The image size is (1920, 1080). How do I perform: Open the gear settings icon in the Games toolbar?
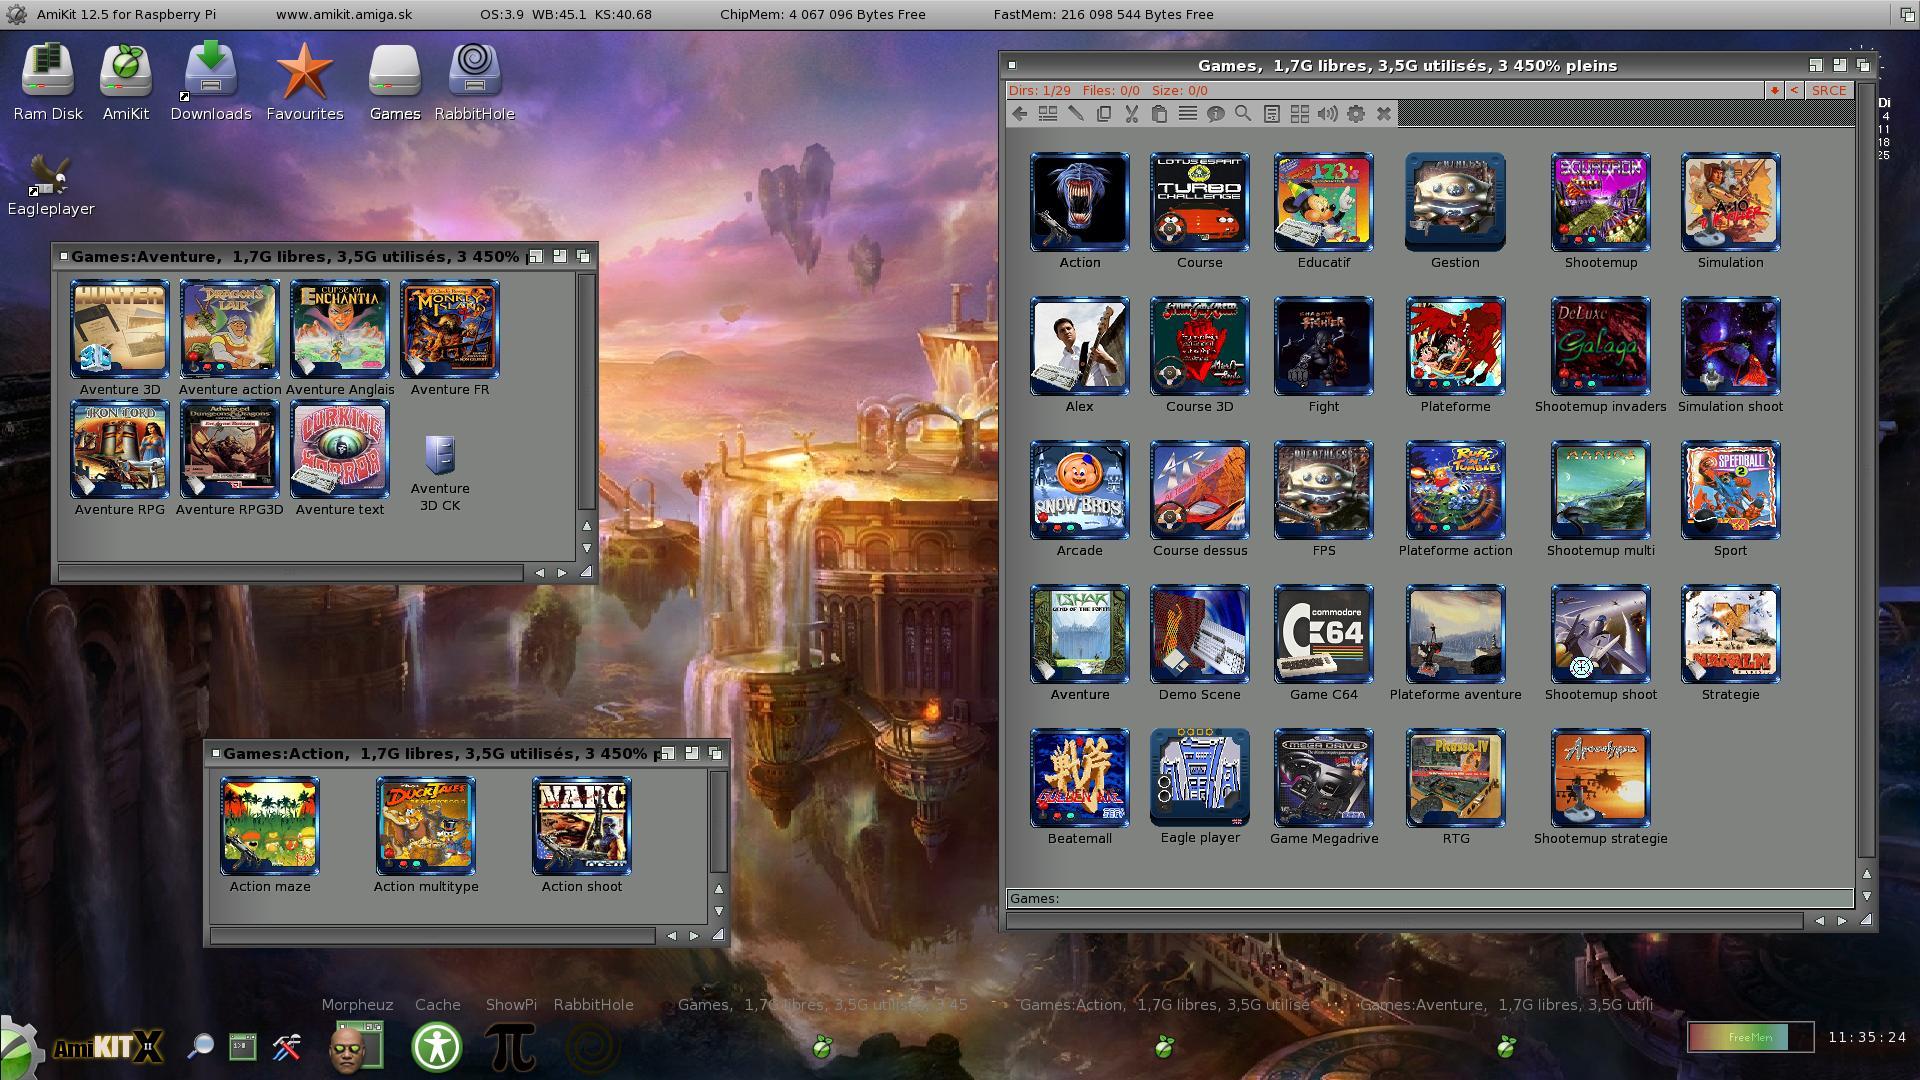tap(1355, 114)
